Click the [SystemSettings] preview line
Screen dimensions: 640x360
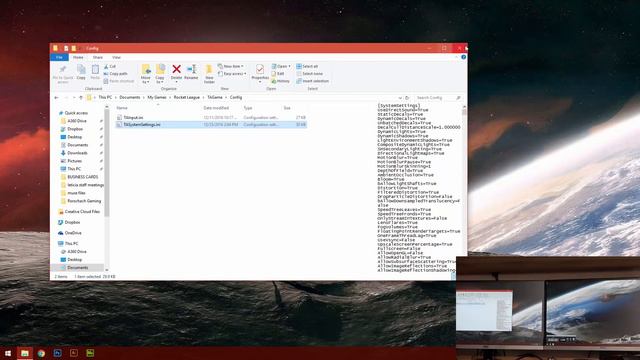[x=398, y=106]
